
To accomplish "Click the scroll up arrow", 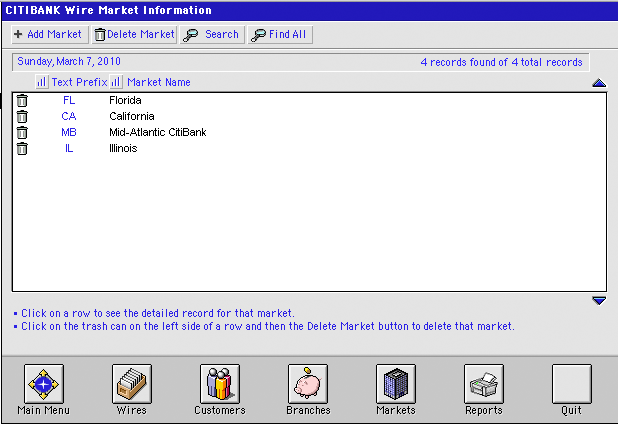I will (599, 83).
